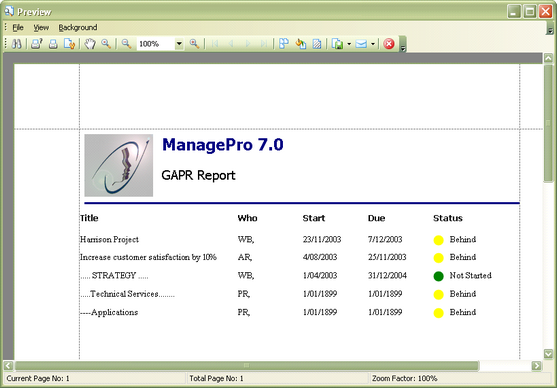Click the Zoom Out icon left of the 100% box
557x388 pixels.
[x=126, y=44]
